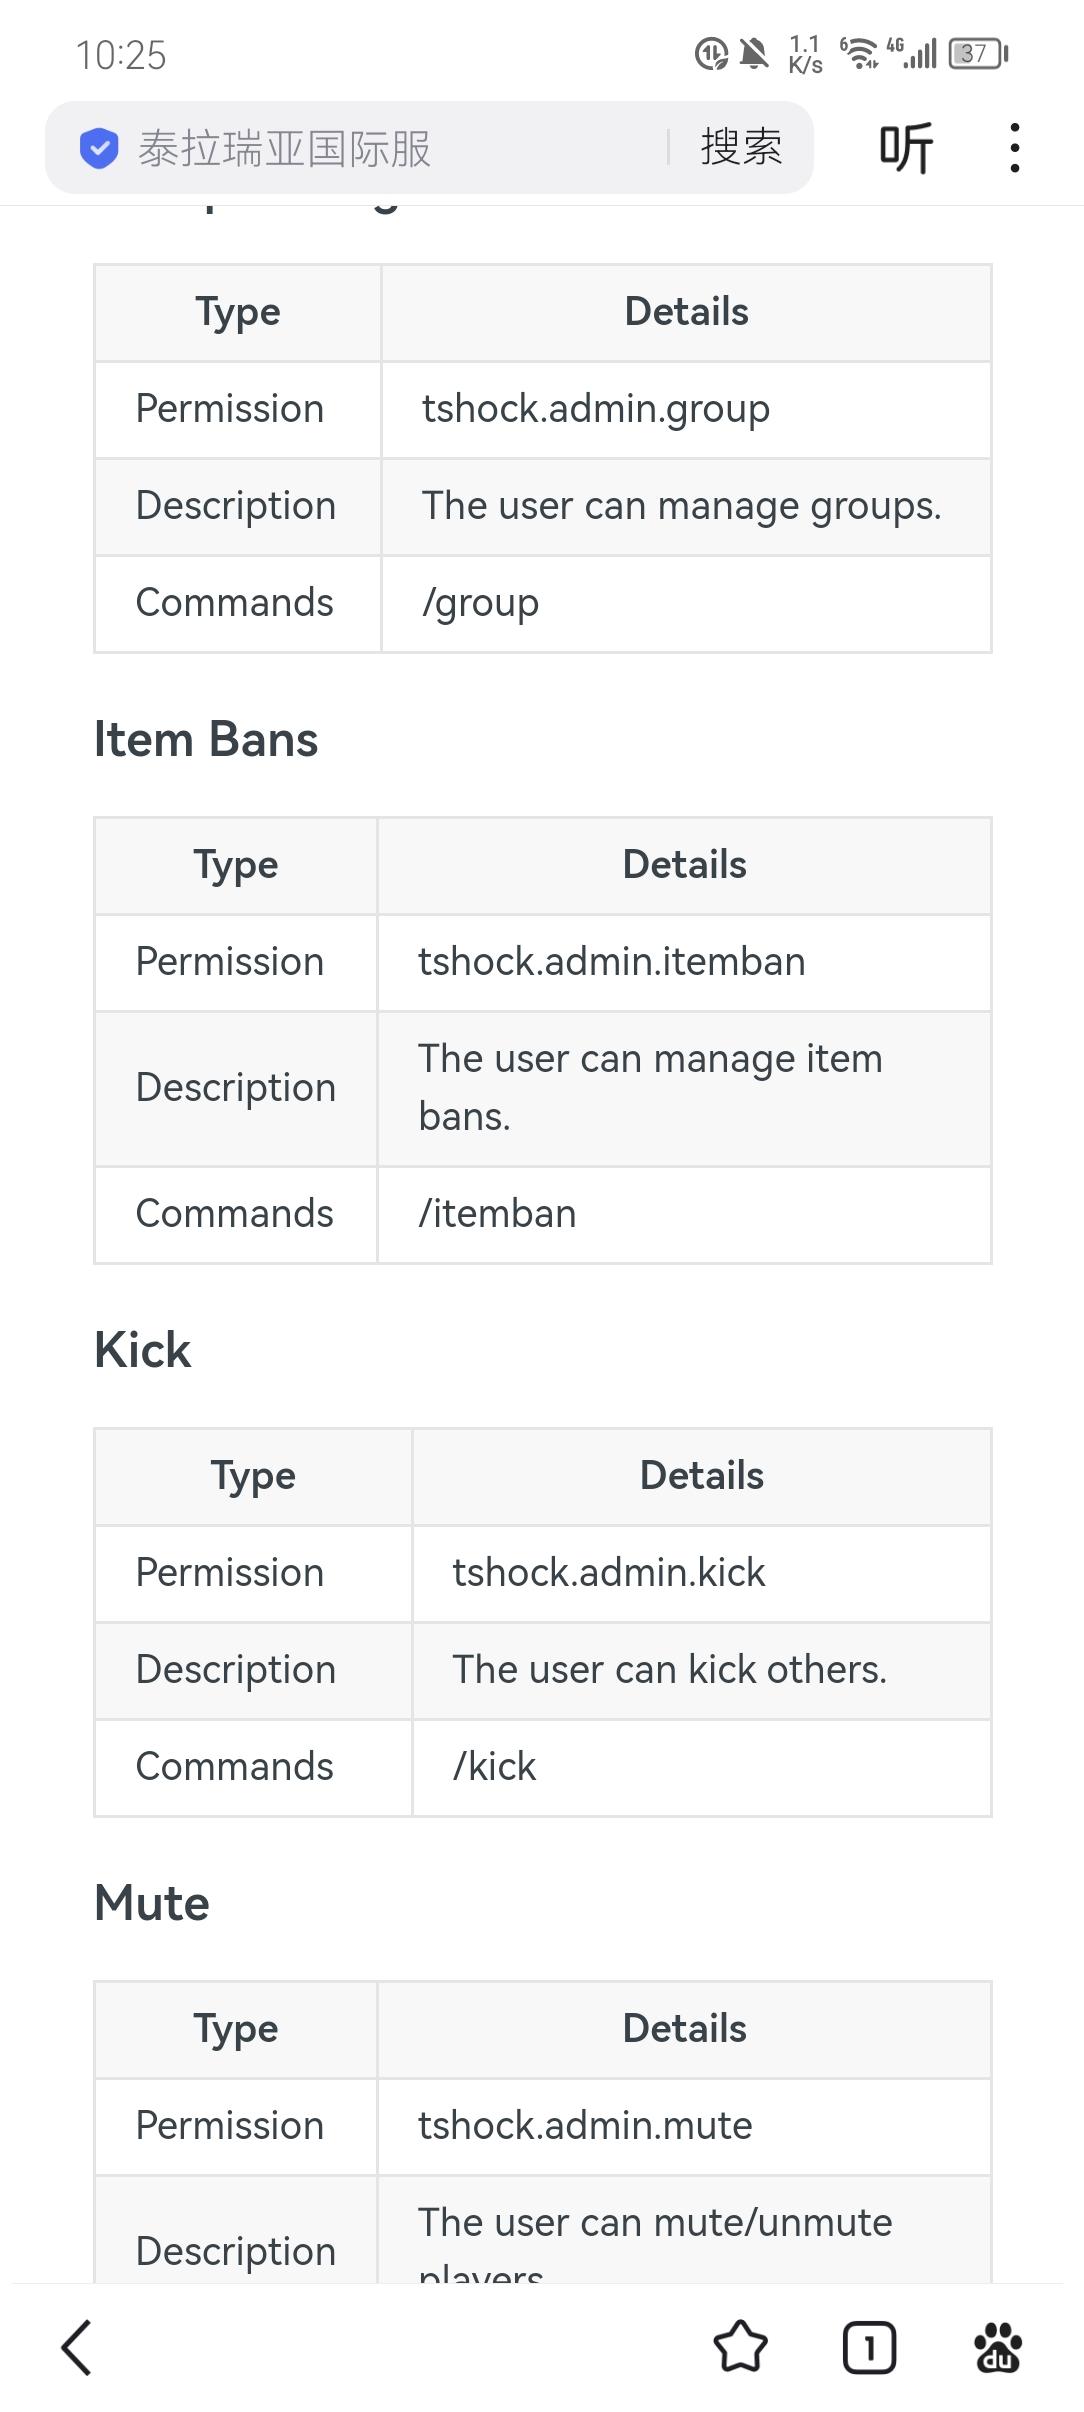
Task: Tap the tshock.admin.mute permission cell
Action: (684, 2127)
